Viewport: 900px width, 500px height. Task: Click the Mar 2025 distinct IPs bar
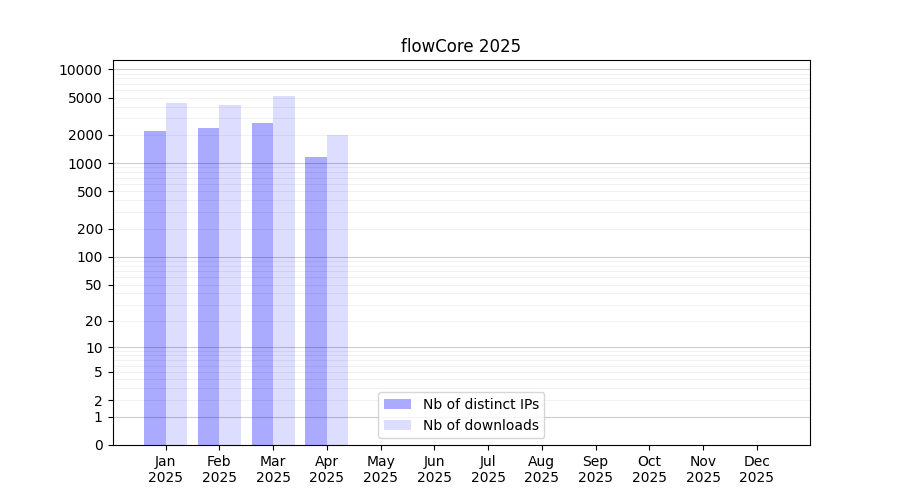pos(262,284)
